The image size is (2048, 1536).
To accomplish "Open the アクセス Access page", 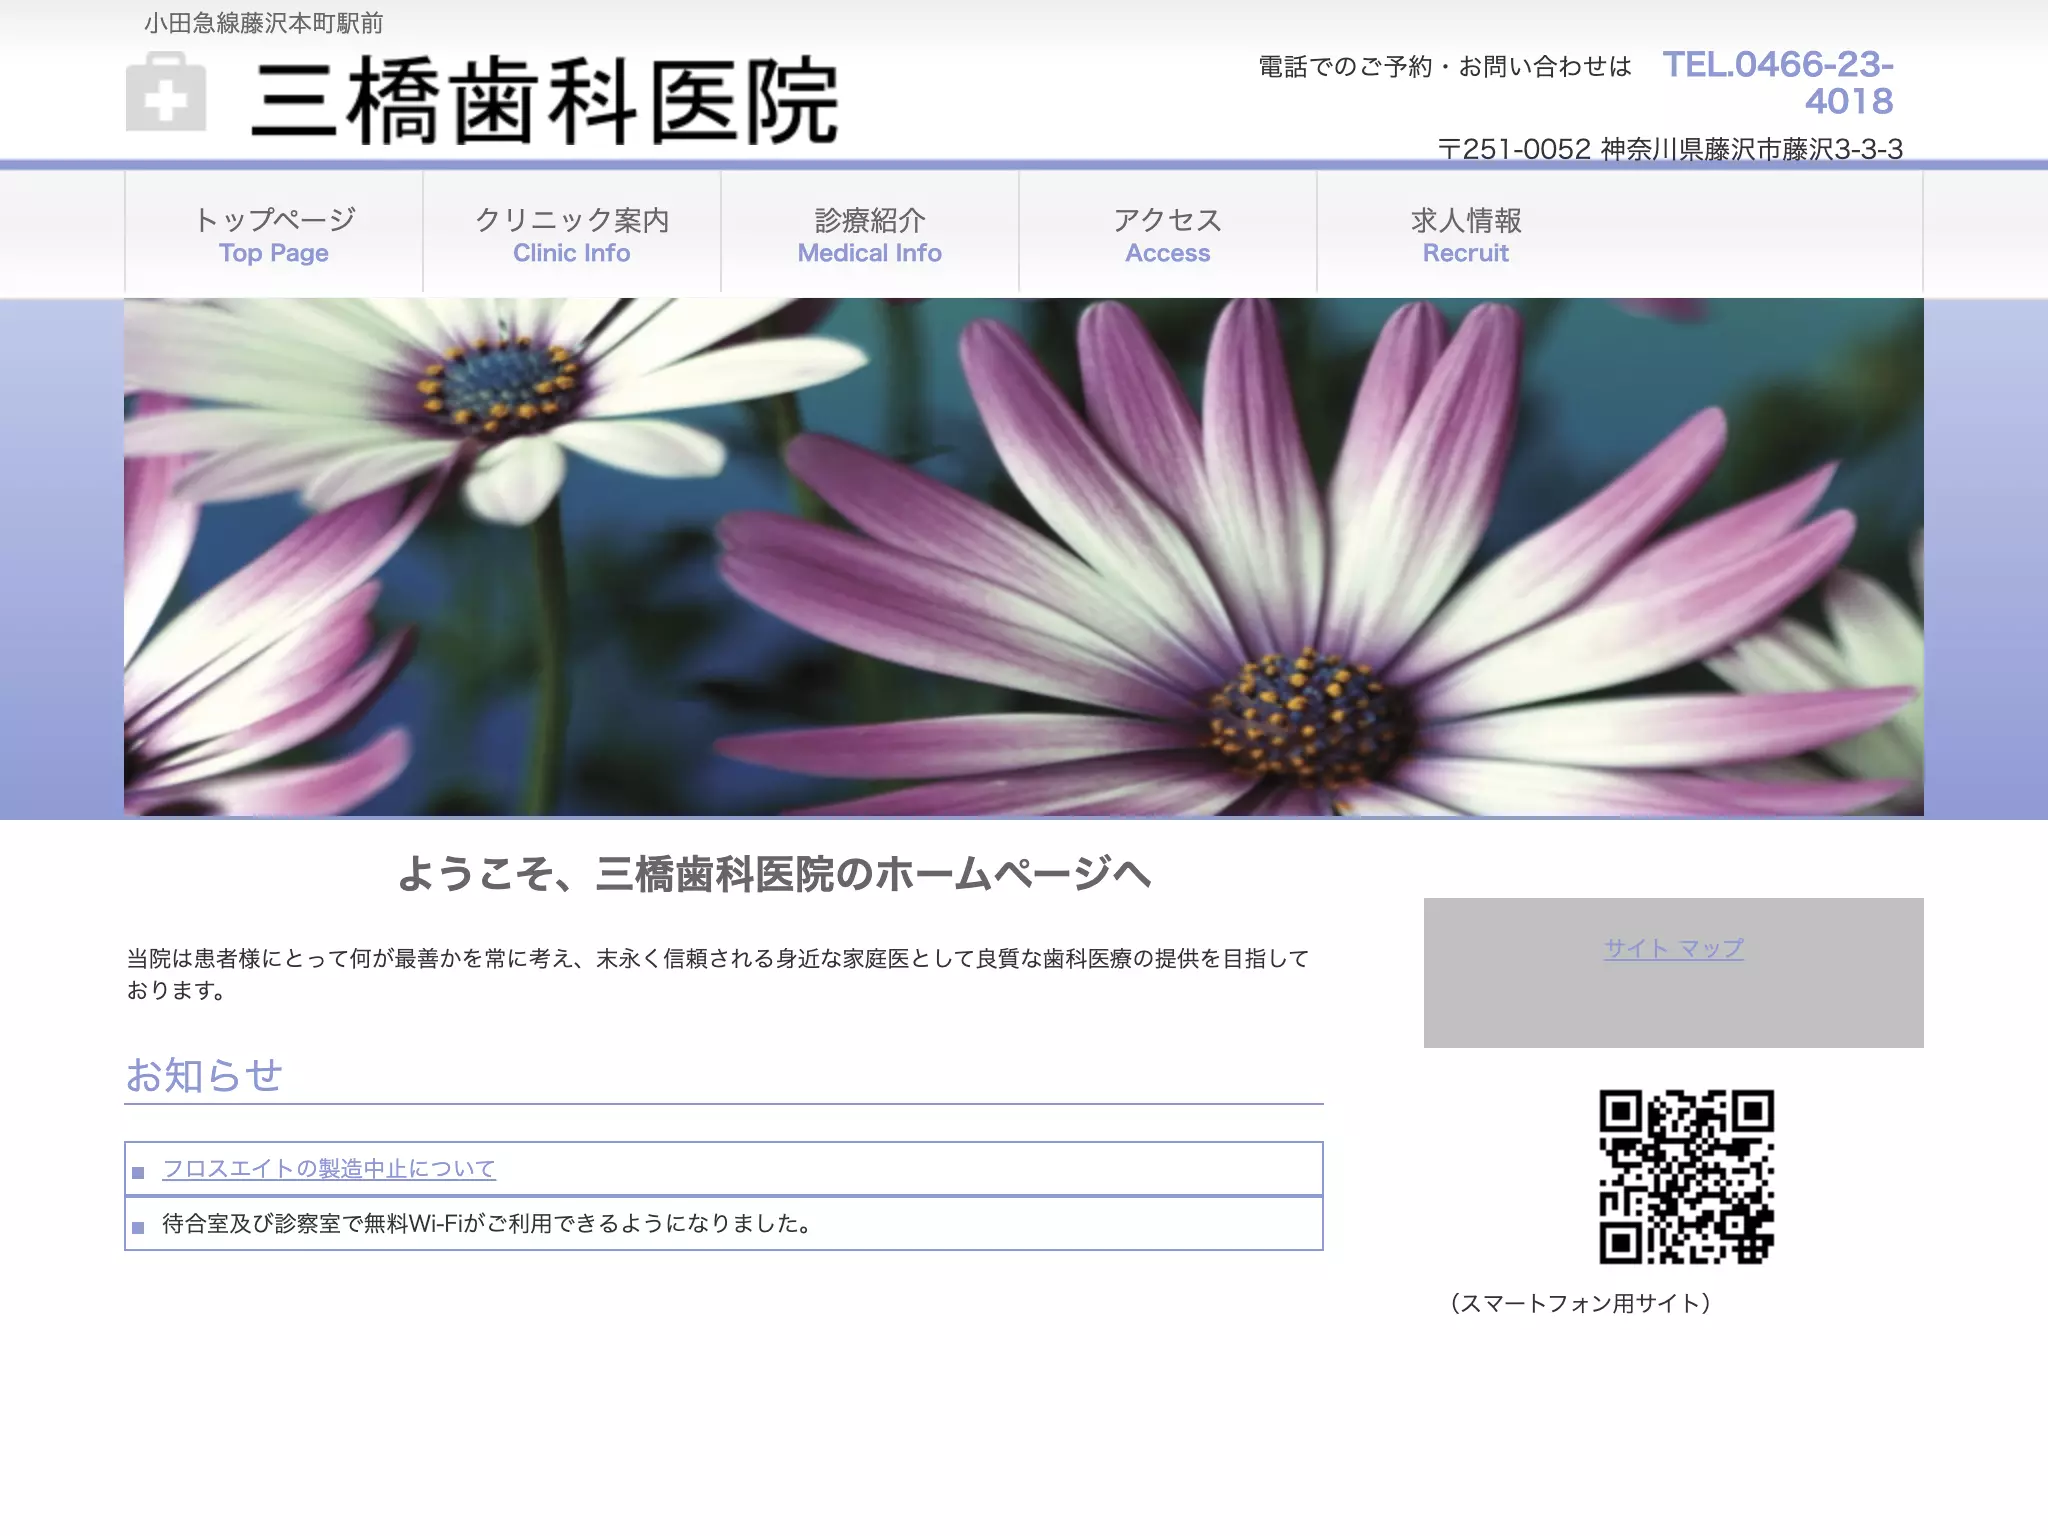I will click(1168, 234).
